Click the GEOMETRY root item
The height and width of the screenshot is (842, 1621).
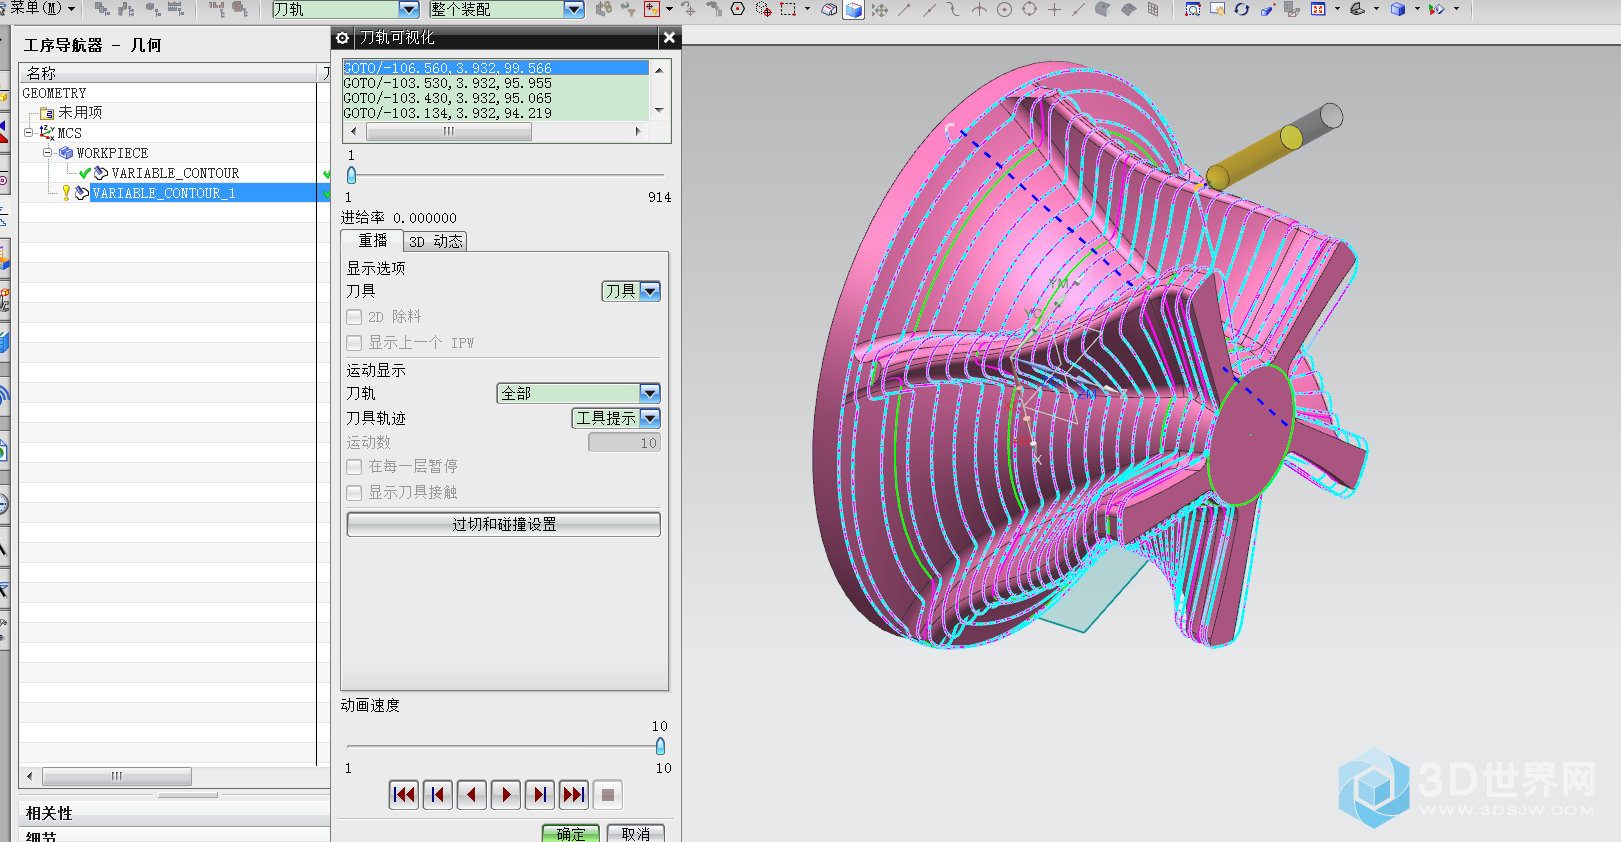tap(54, 93)
